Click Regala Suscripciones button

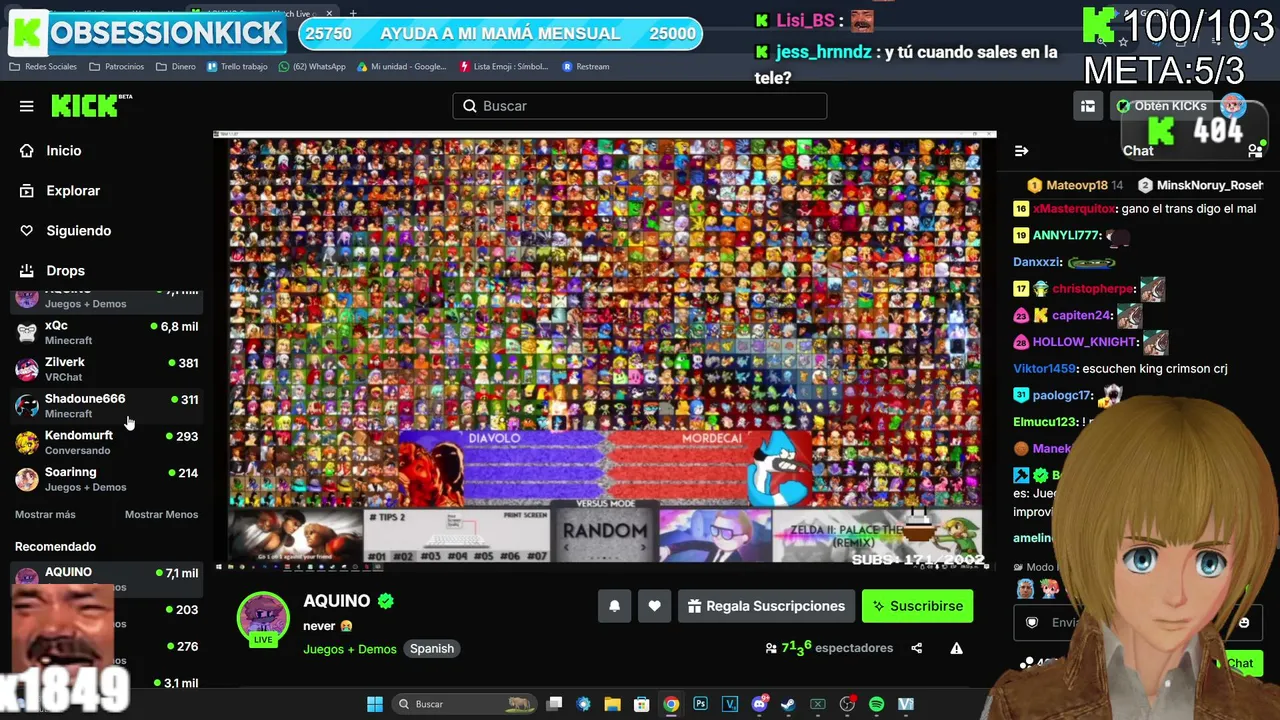tap(766, 606)
